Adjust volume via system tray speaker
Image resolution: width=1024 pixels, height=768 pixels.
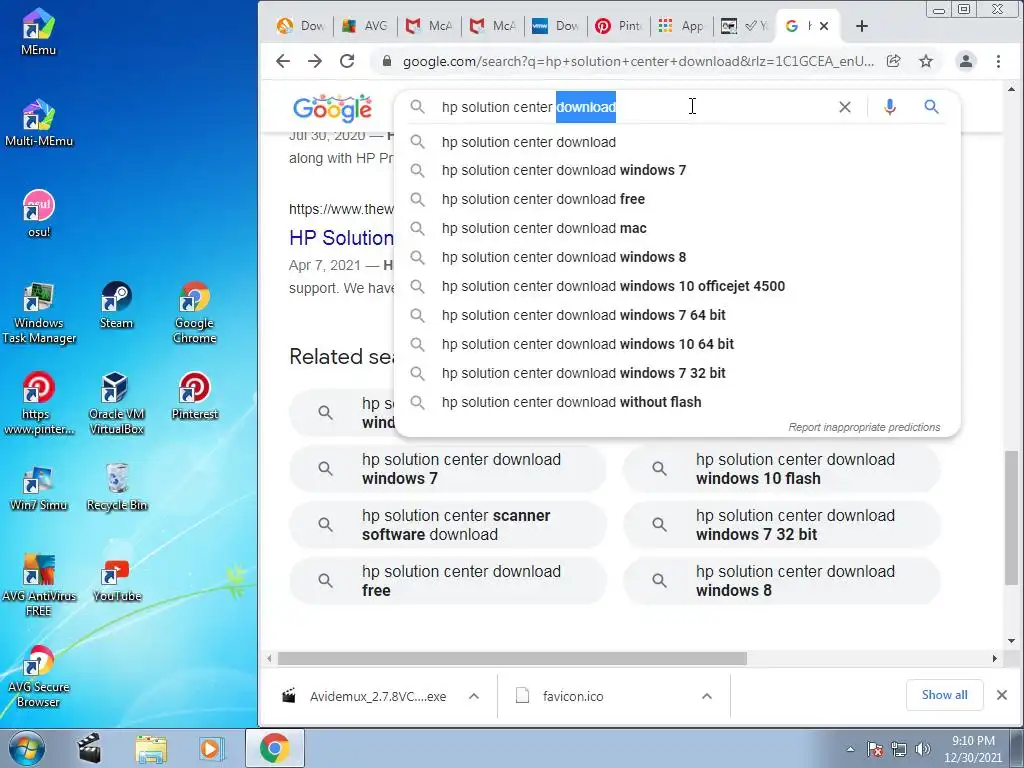[x=923, y=749]
